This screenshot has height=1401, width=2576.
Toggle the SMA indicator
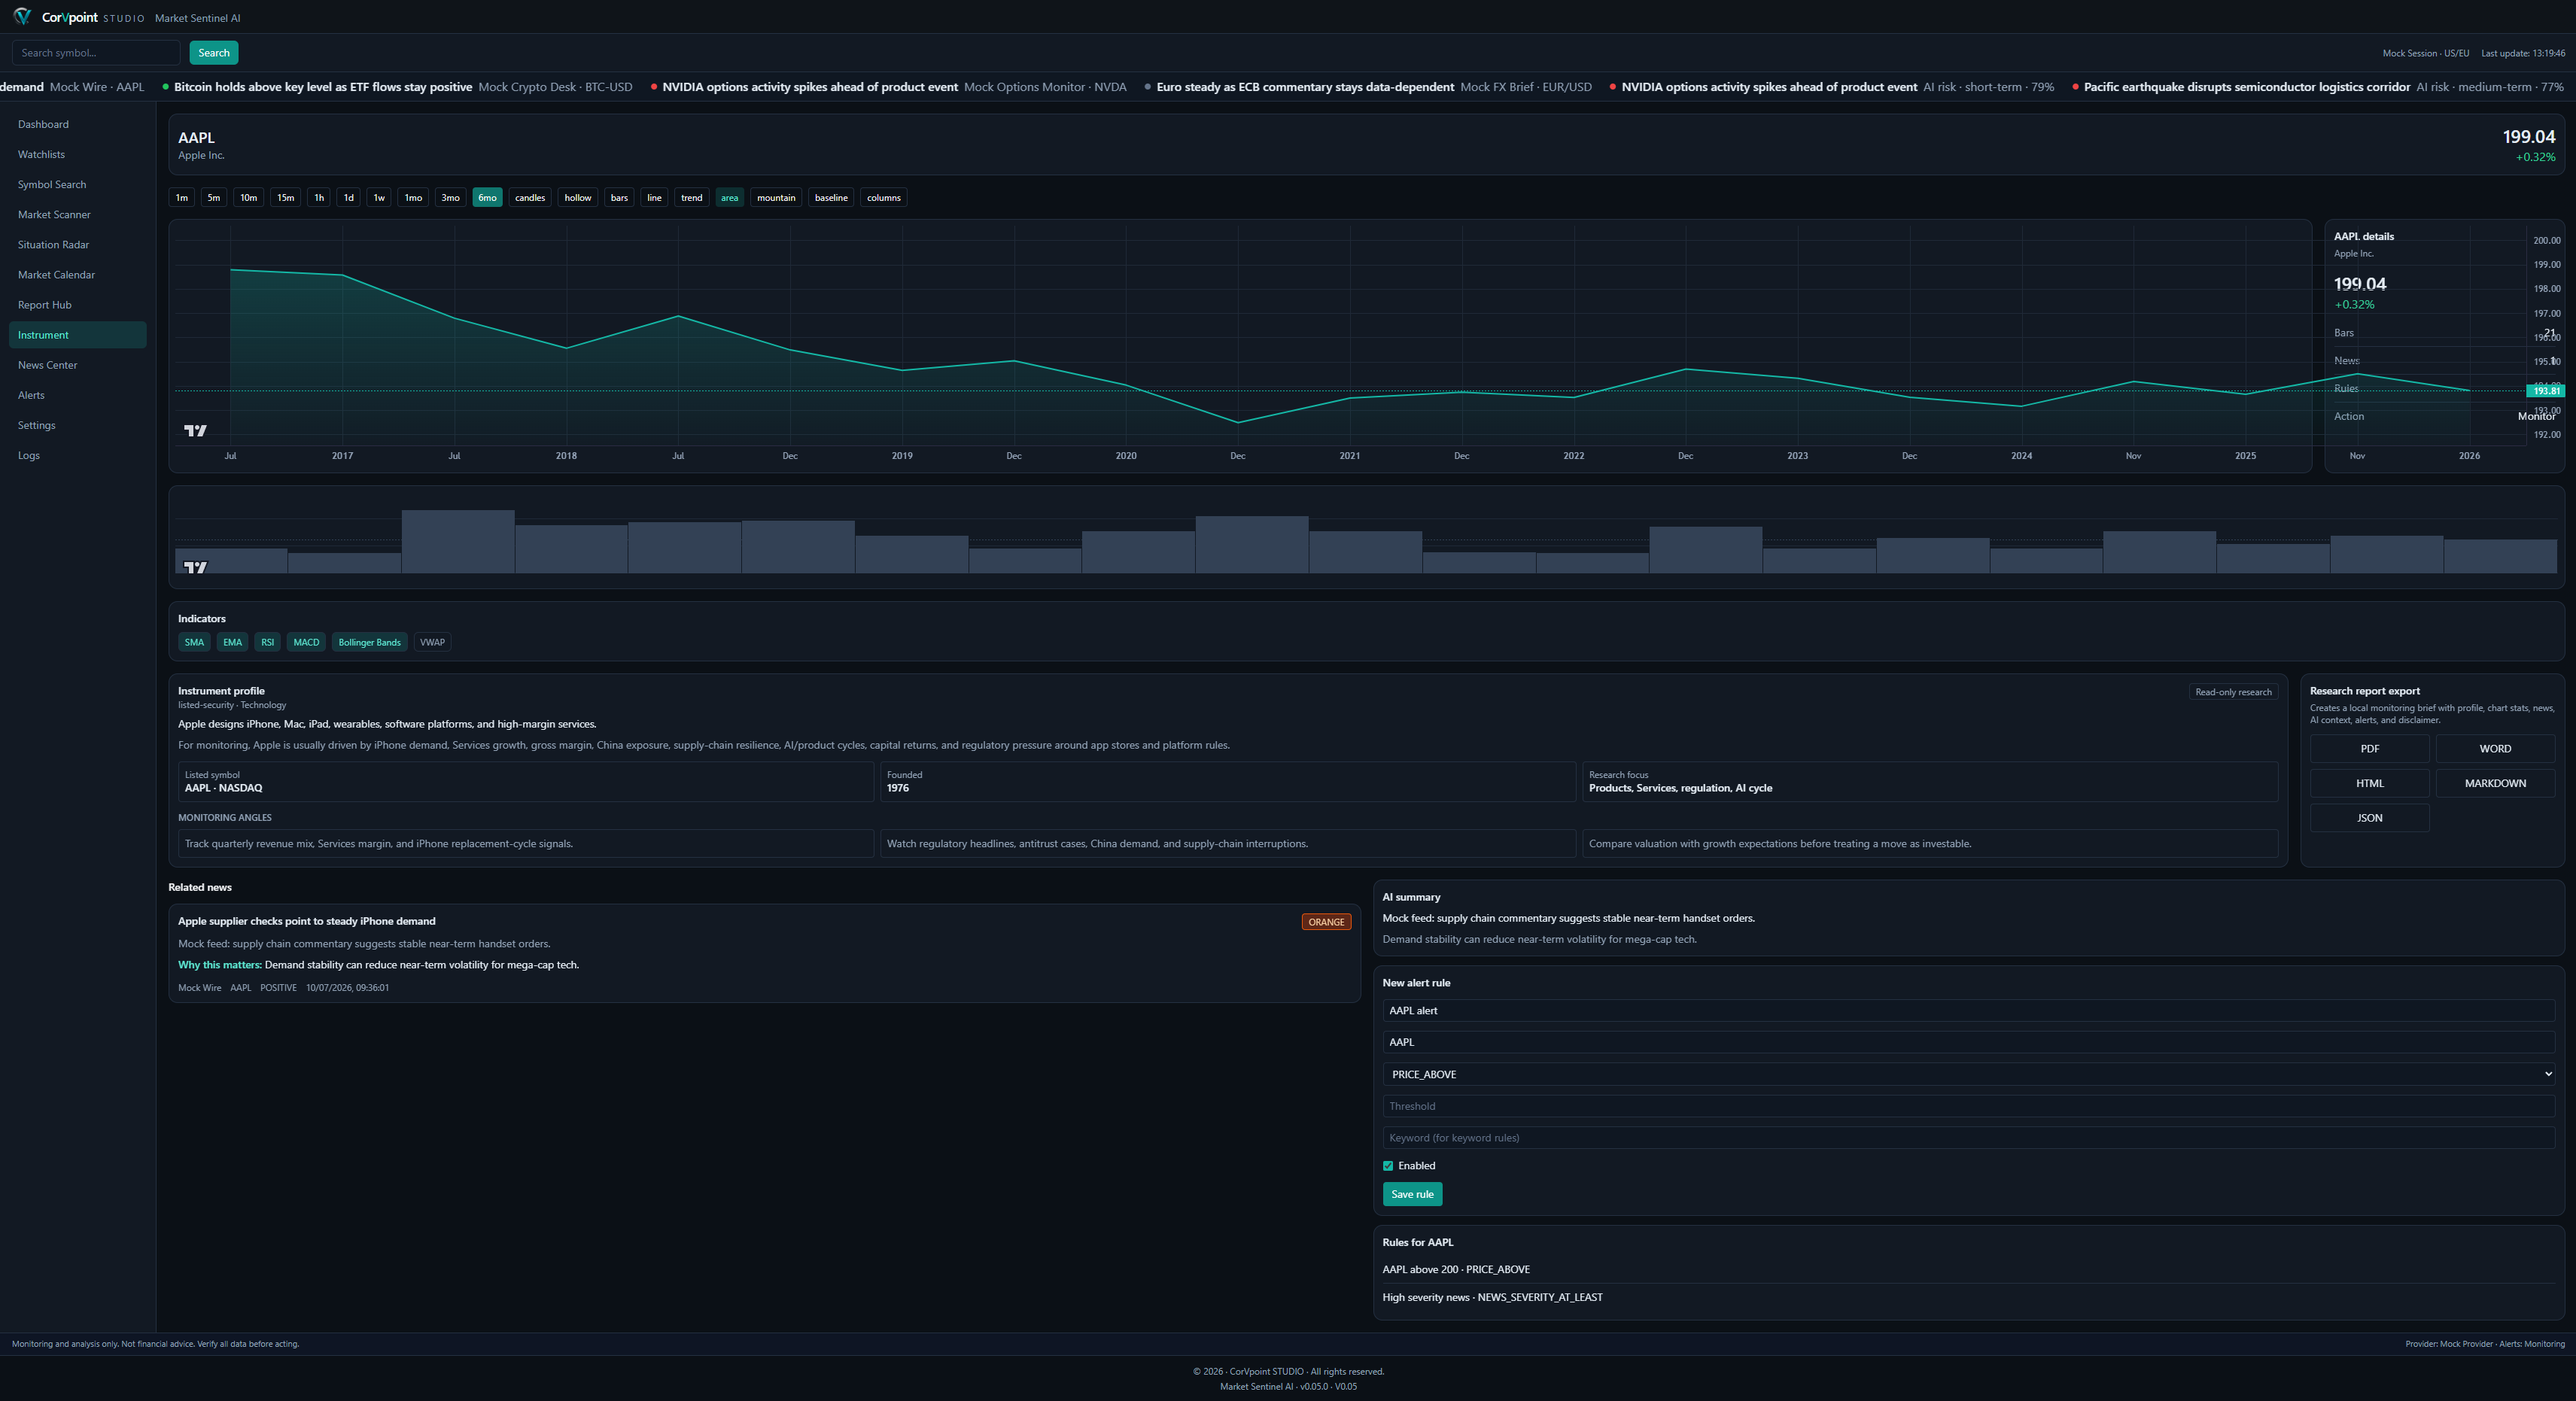tap(194, 642)
